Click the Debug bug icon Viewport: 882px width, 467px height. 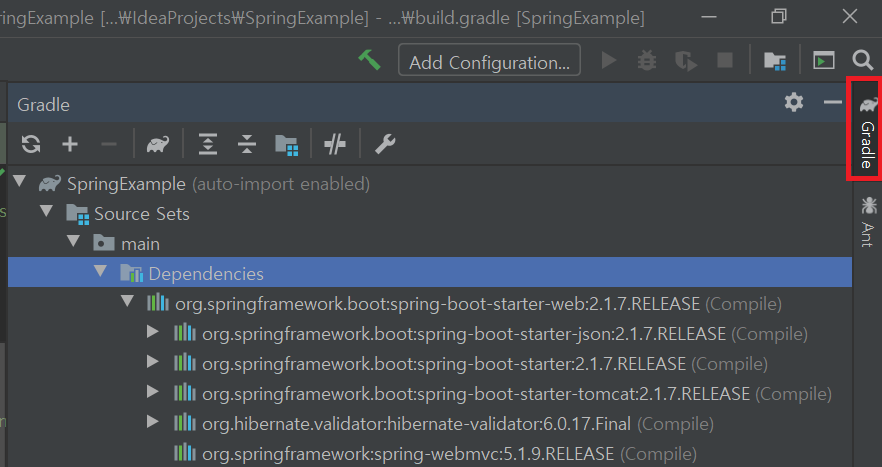647,60
